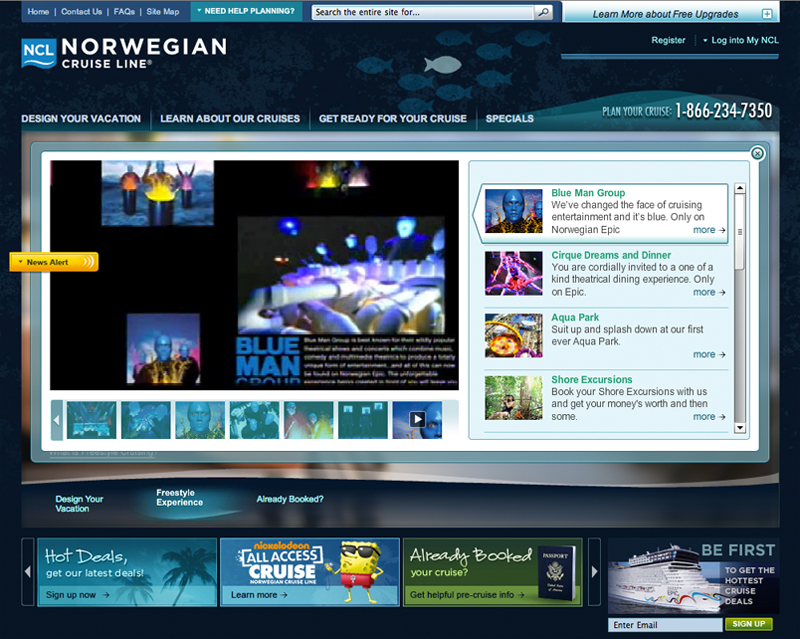Open Need Help Planning dropdown
Viewport: 800px width, 639px height.
246,11
